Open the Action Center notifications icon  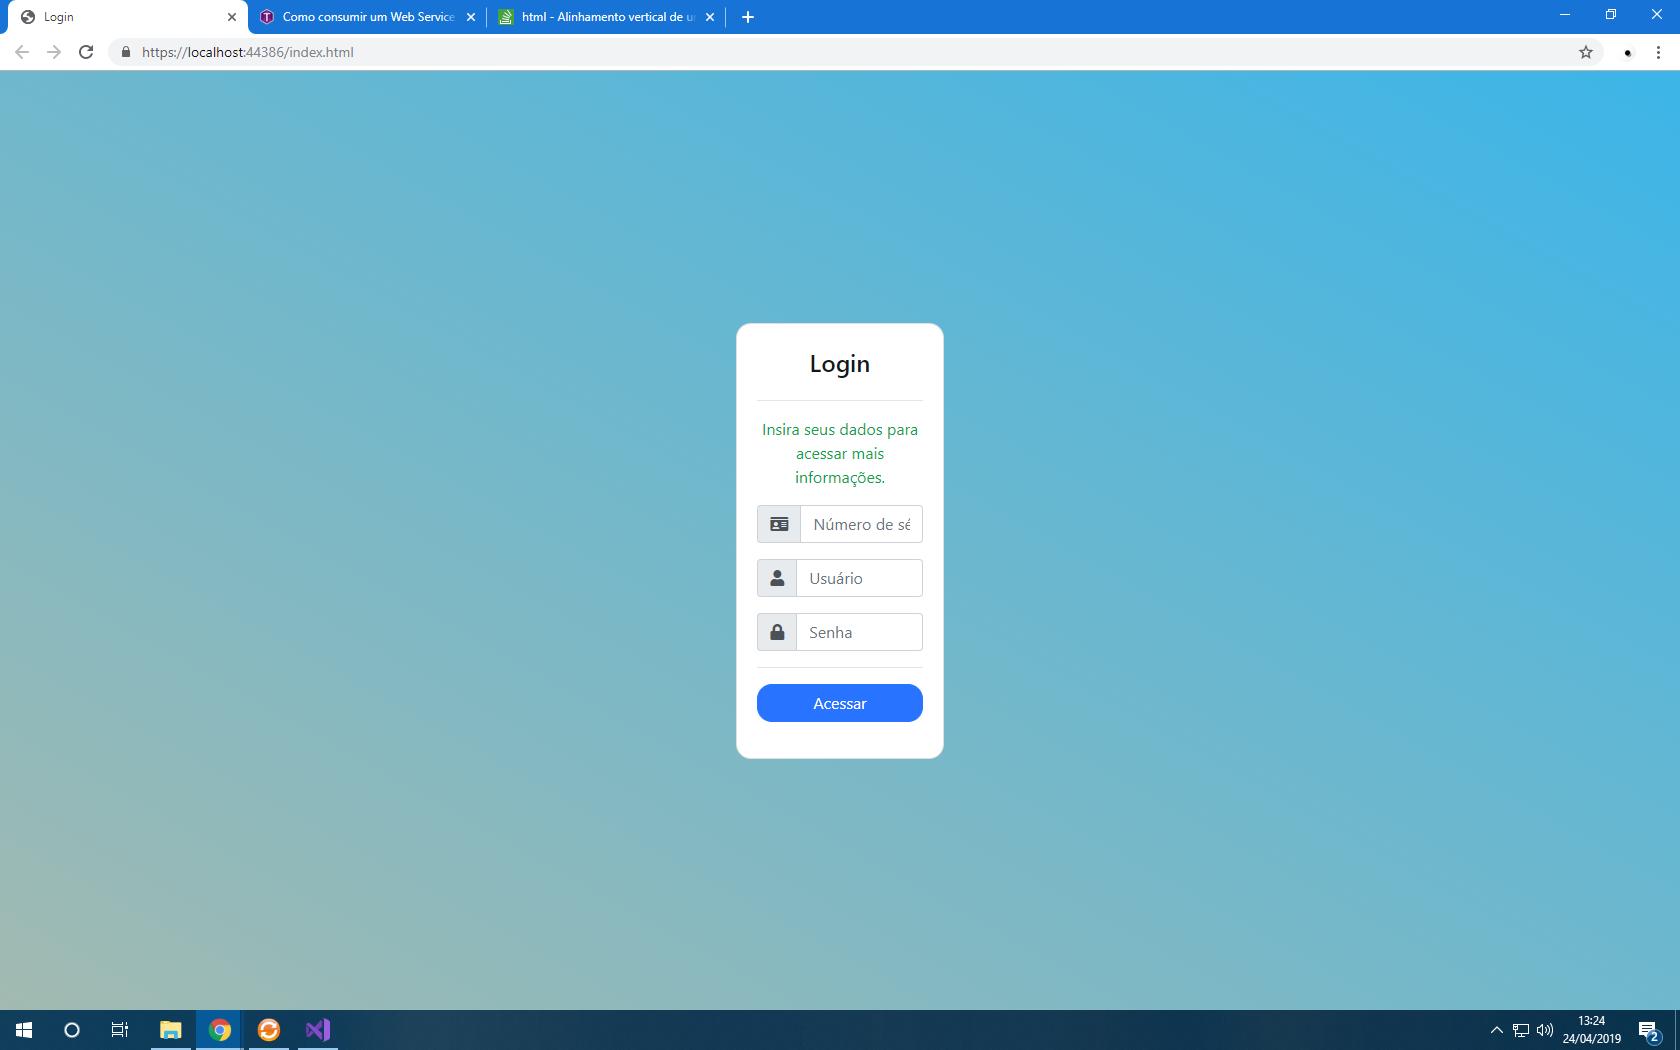click(x=1650, y=1030)
